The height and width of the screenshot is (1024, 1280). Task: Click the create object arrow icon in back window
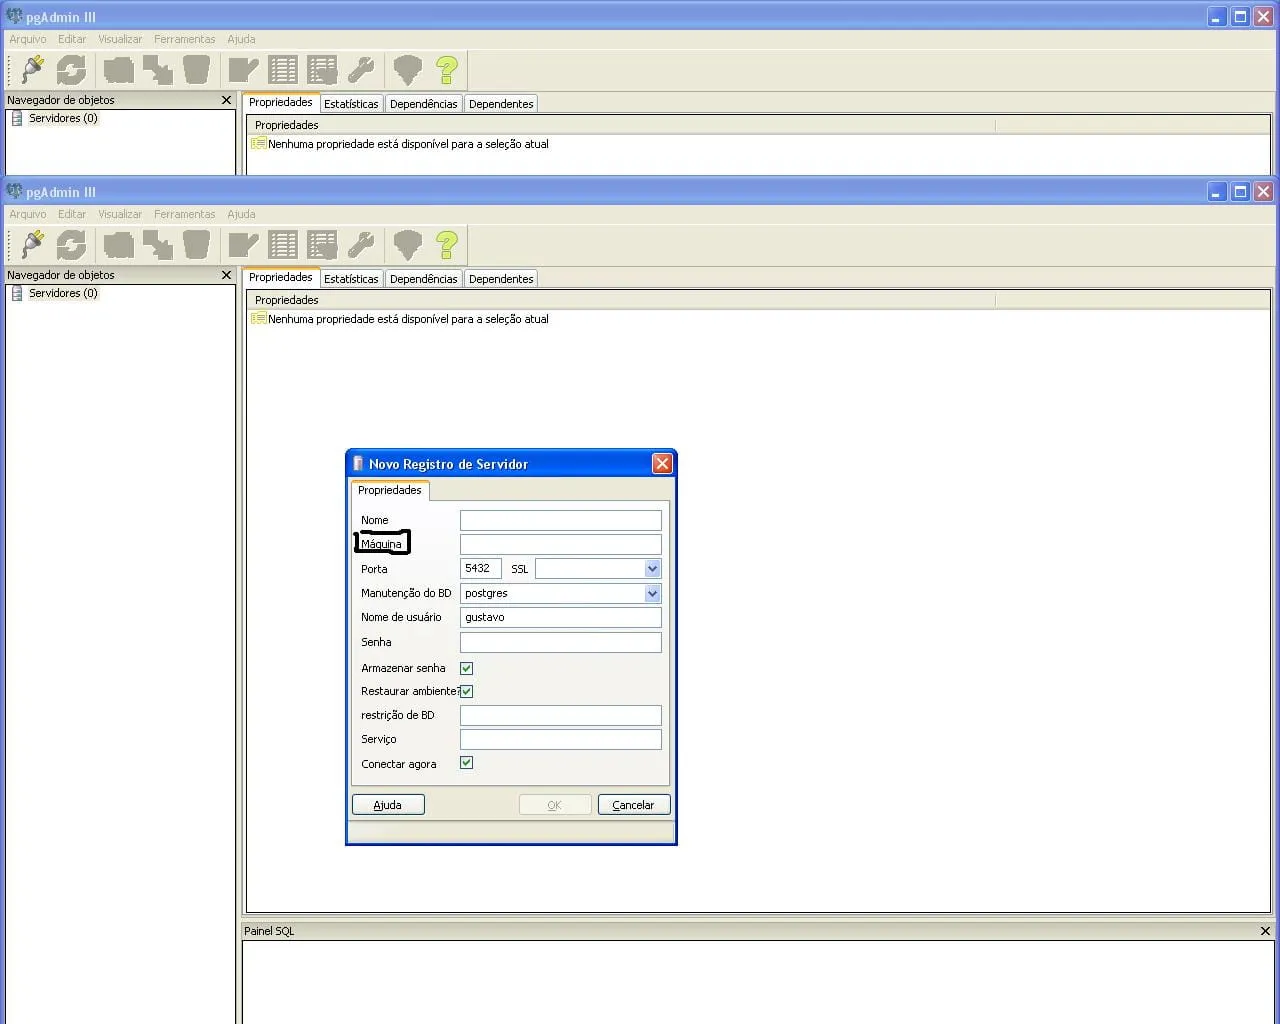[x=157, y=69]
